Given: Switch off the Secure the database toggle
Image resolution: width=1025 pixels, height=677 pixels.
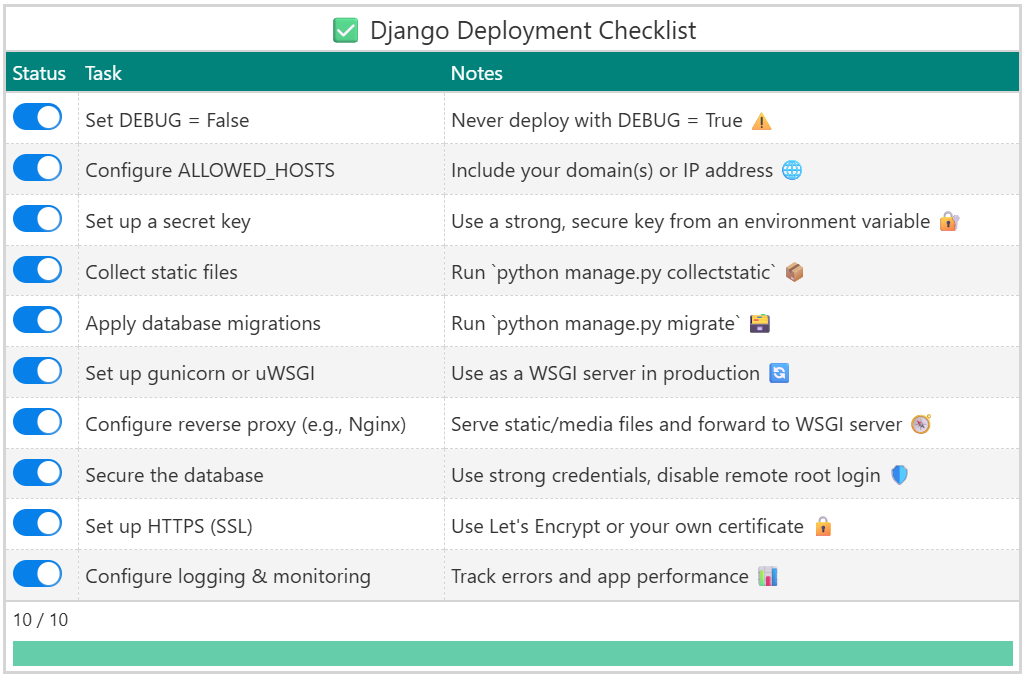Looking at the screenshot, I should point(37,472).
